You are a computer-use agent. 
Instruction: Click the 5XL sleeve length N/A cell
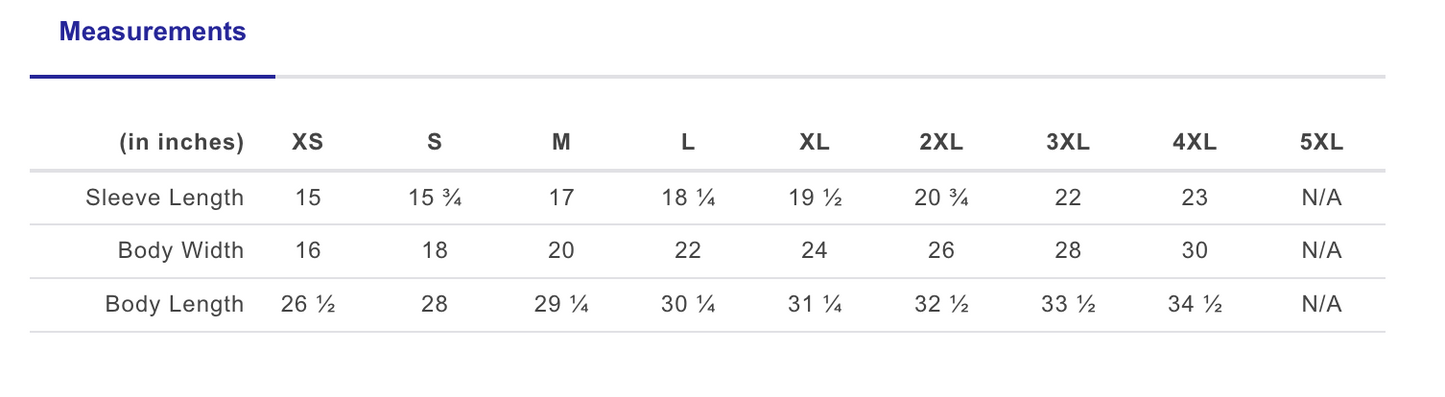1321,198
